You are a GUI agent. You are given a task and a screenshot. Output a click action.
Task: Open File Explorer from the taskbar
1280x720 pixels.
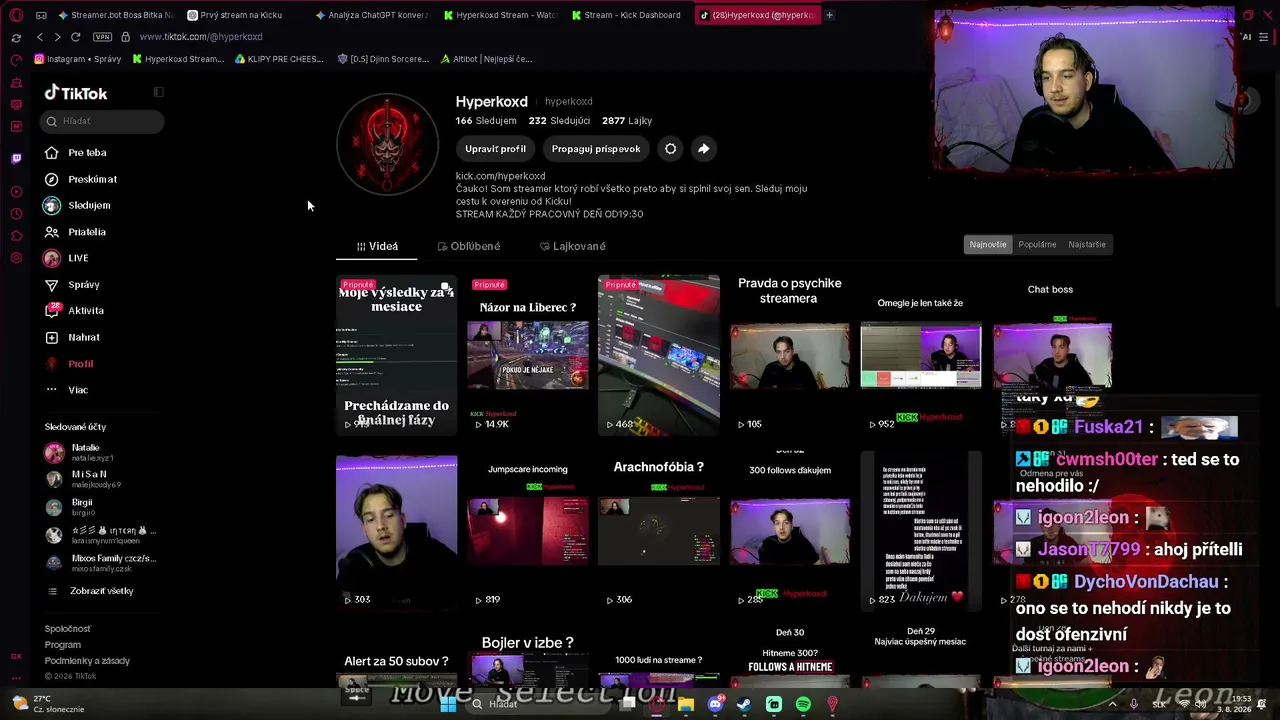[686, 705]
